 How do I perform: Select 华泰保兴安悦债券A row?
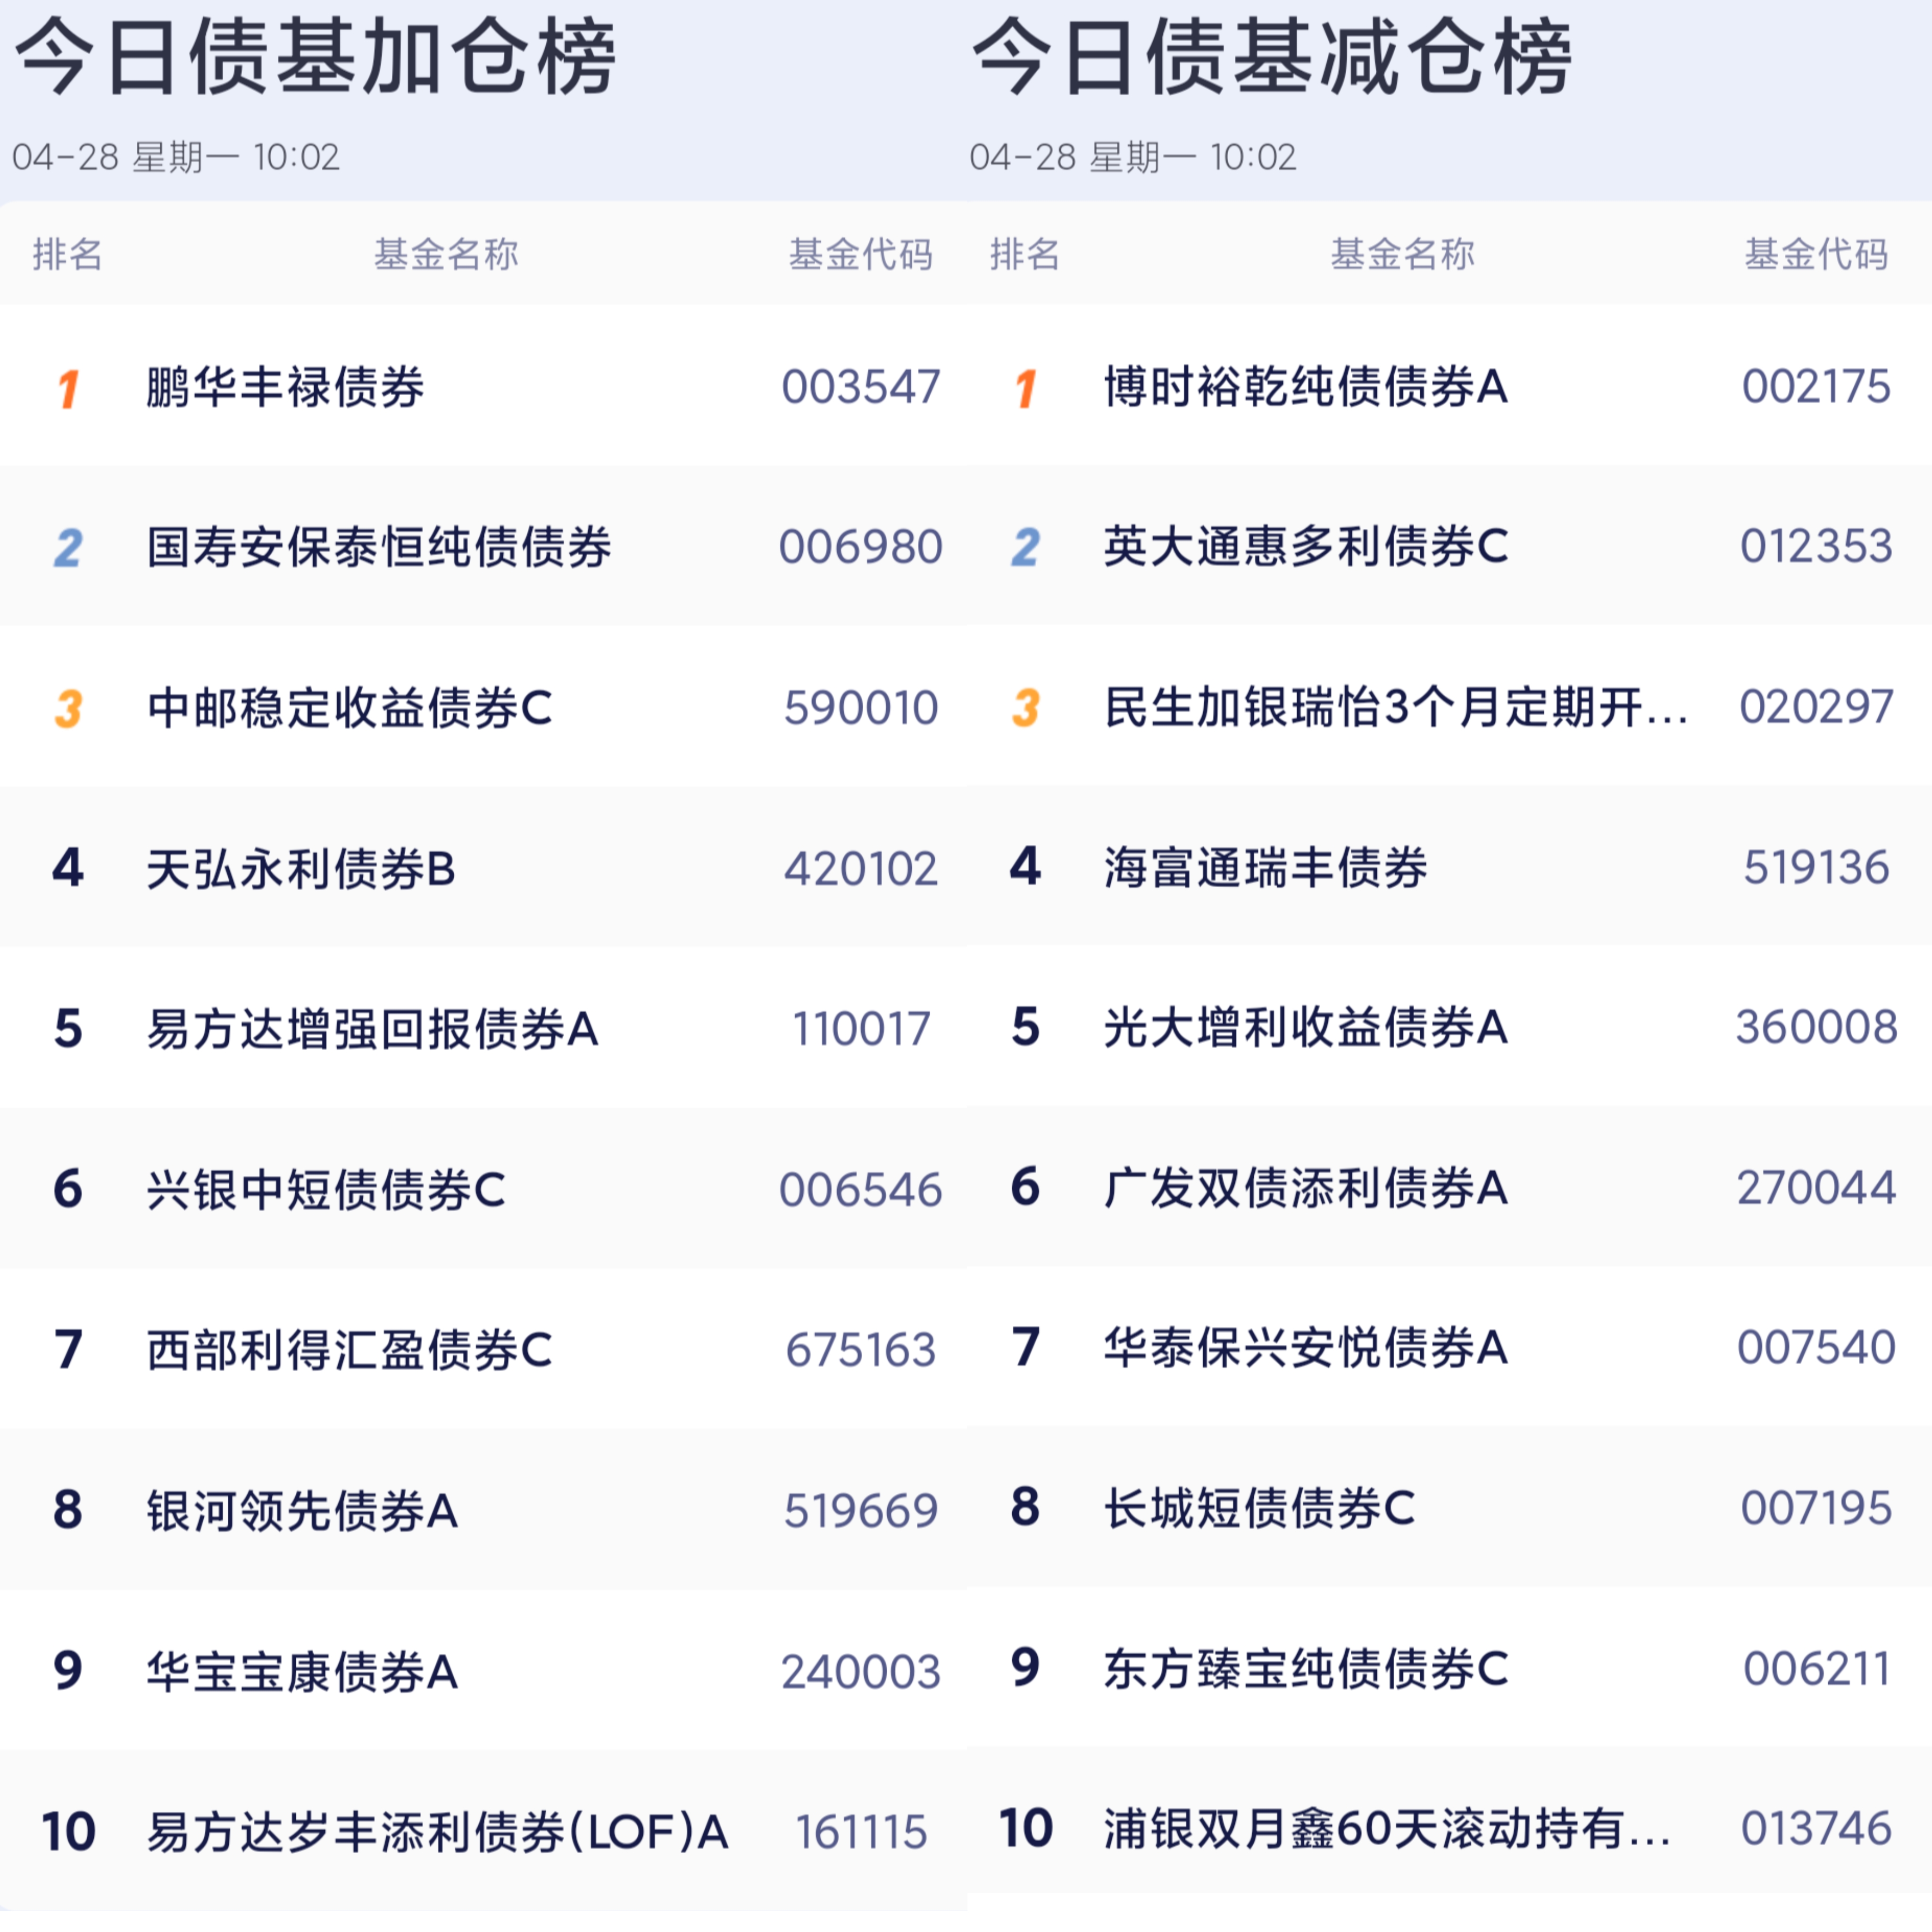1449,1347
